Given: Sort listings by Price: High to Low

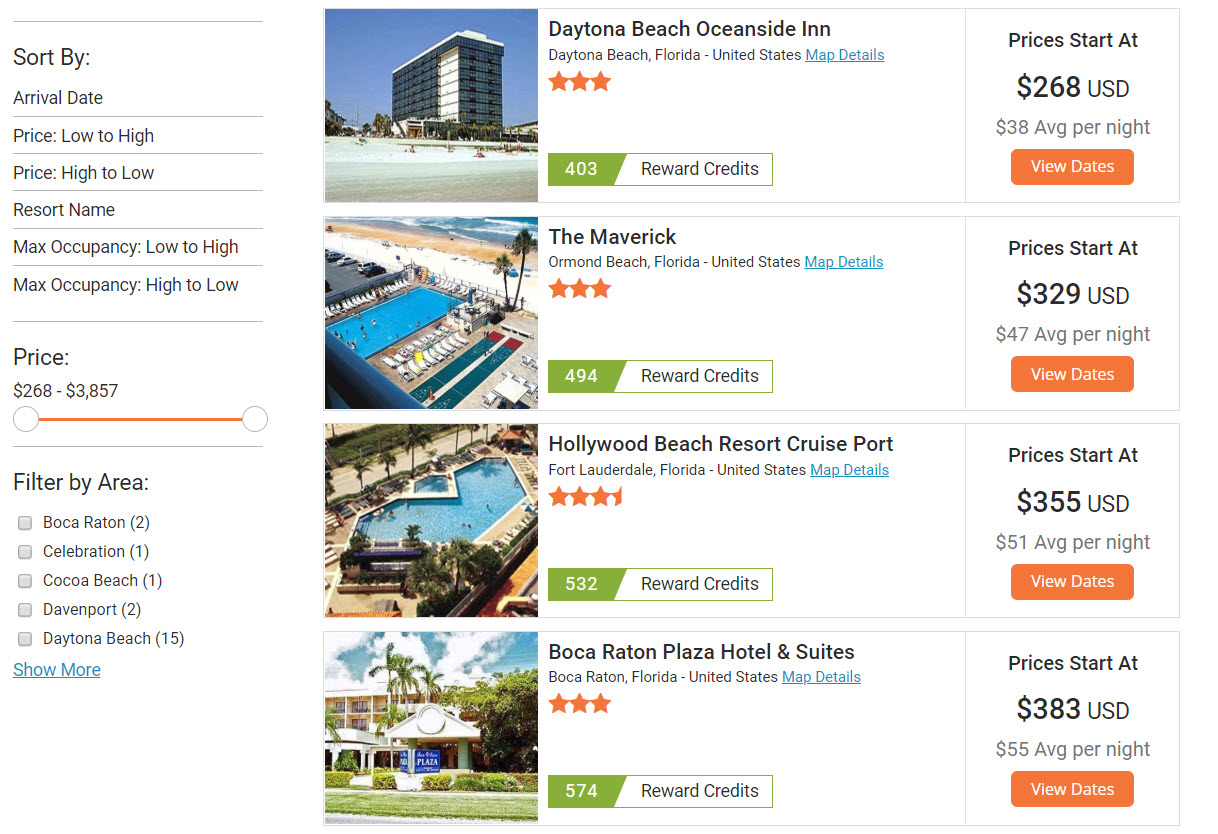Looking at the screenshot, I should coord(84,172).
